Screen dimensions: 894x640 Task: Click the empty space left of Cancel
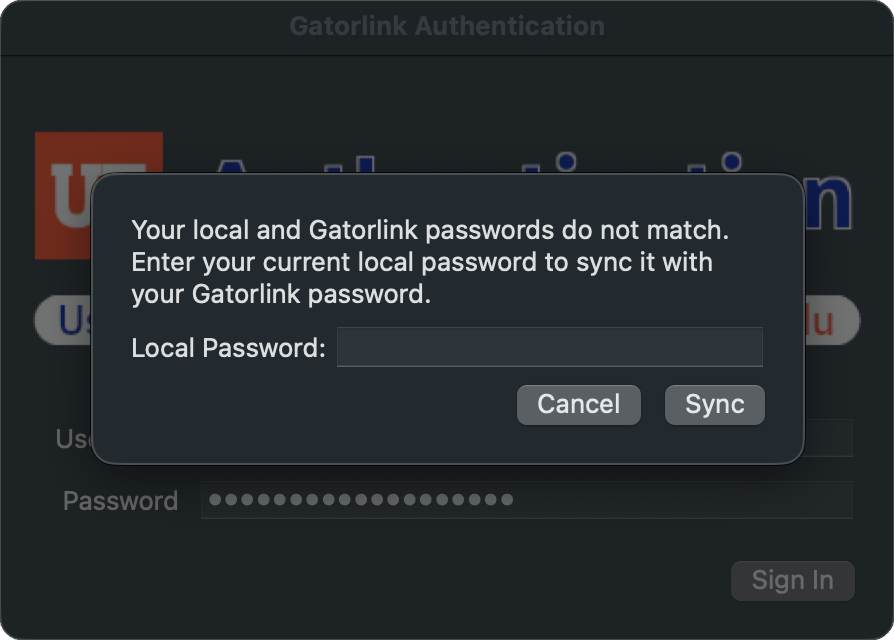tap(320, 405)
